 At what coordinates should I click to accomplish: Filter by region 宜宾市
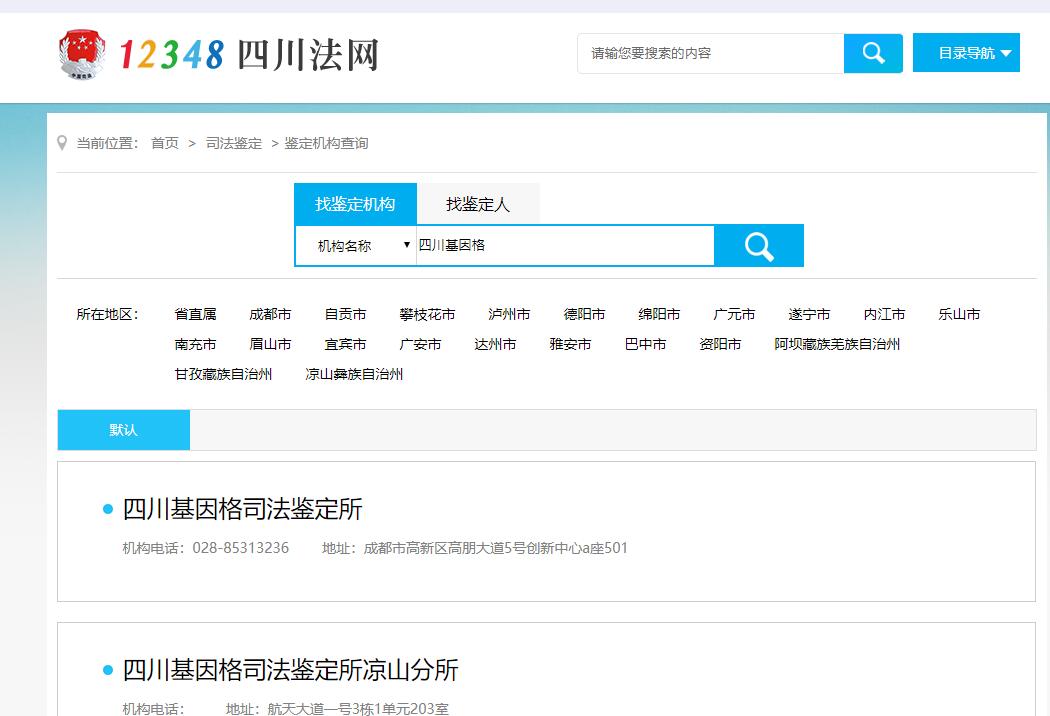coord(346,344)
